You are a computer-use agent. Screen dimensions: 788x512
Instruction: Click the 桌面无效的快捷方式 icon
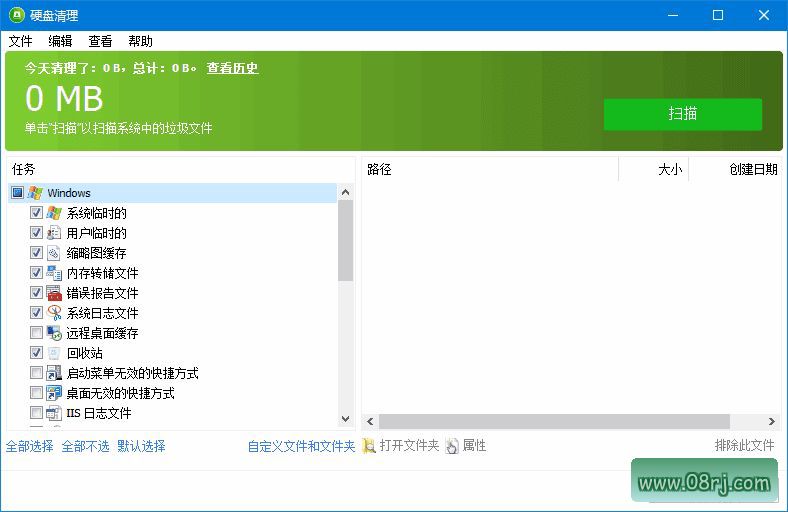point(54,393)
